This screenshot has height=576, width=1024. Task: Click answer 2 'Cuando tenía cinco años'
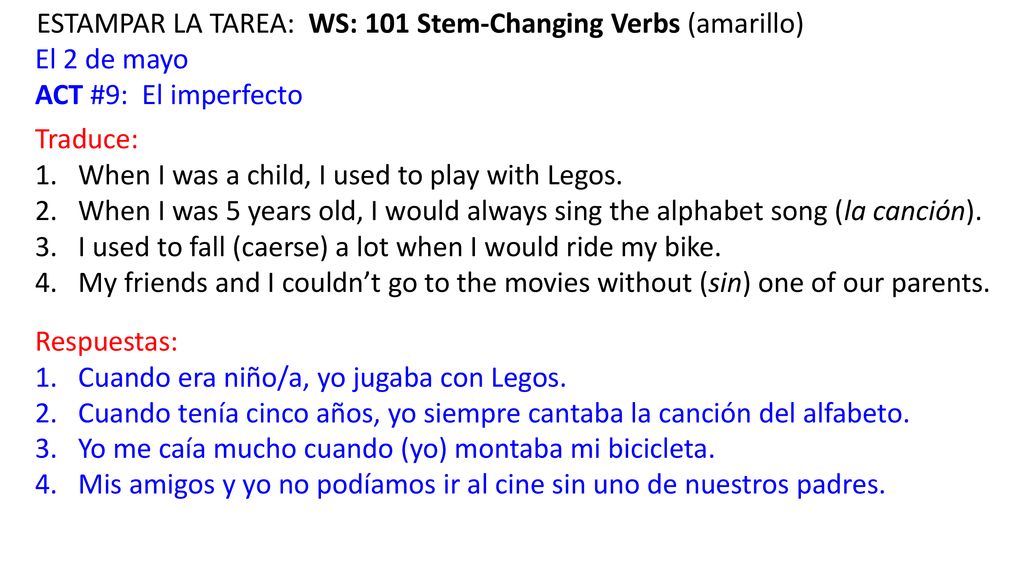[494, 413]
